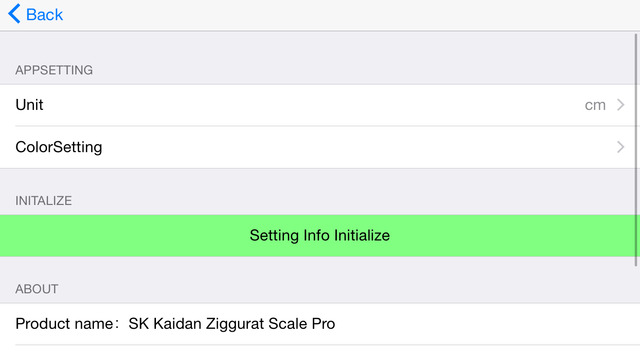640x360 pixels.
Task: Click the Product name: label text
Action: 67,324
